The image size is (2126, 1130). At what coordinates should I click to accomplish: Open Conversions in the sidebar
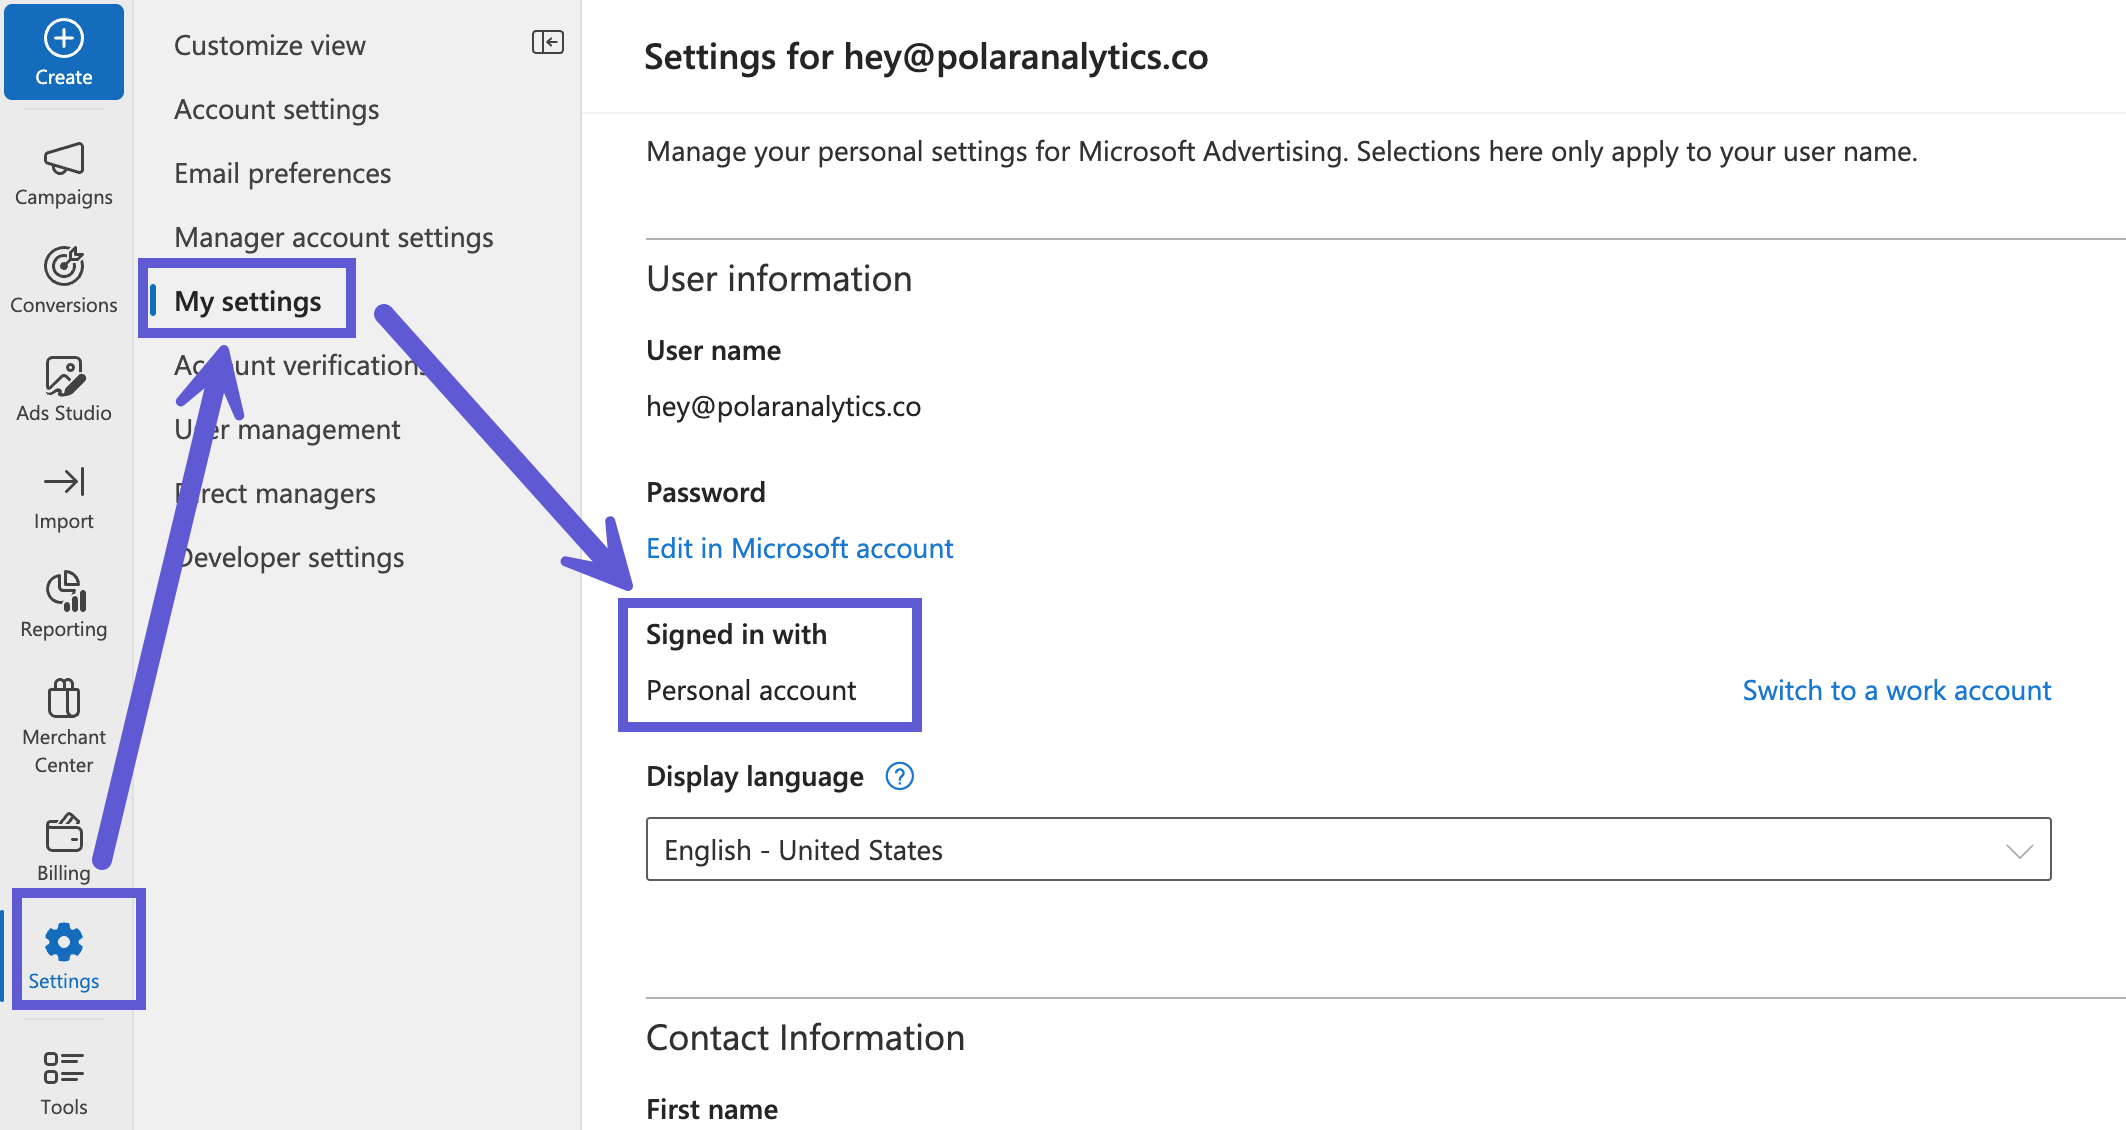click(x=64, y=279)
